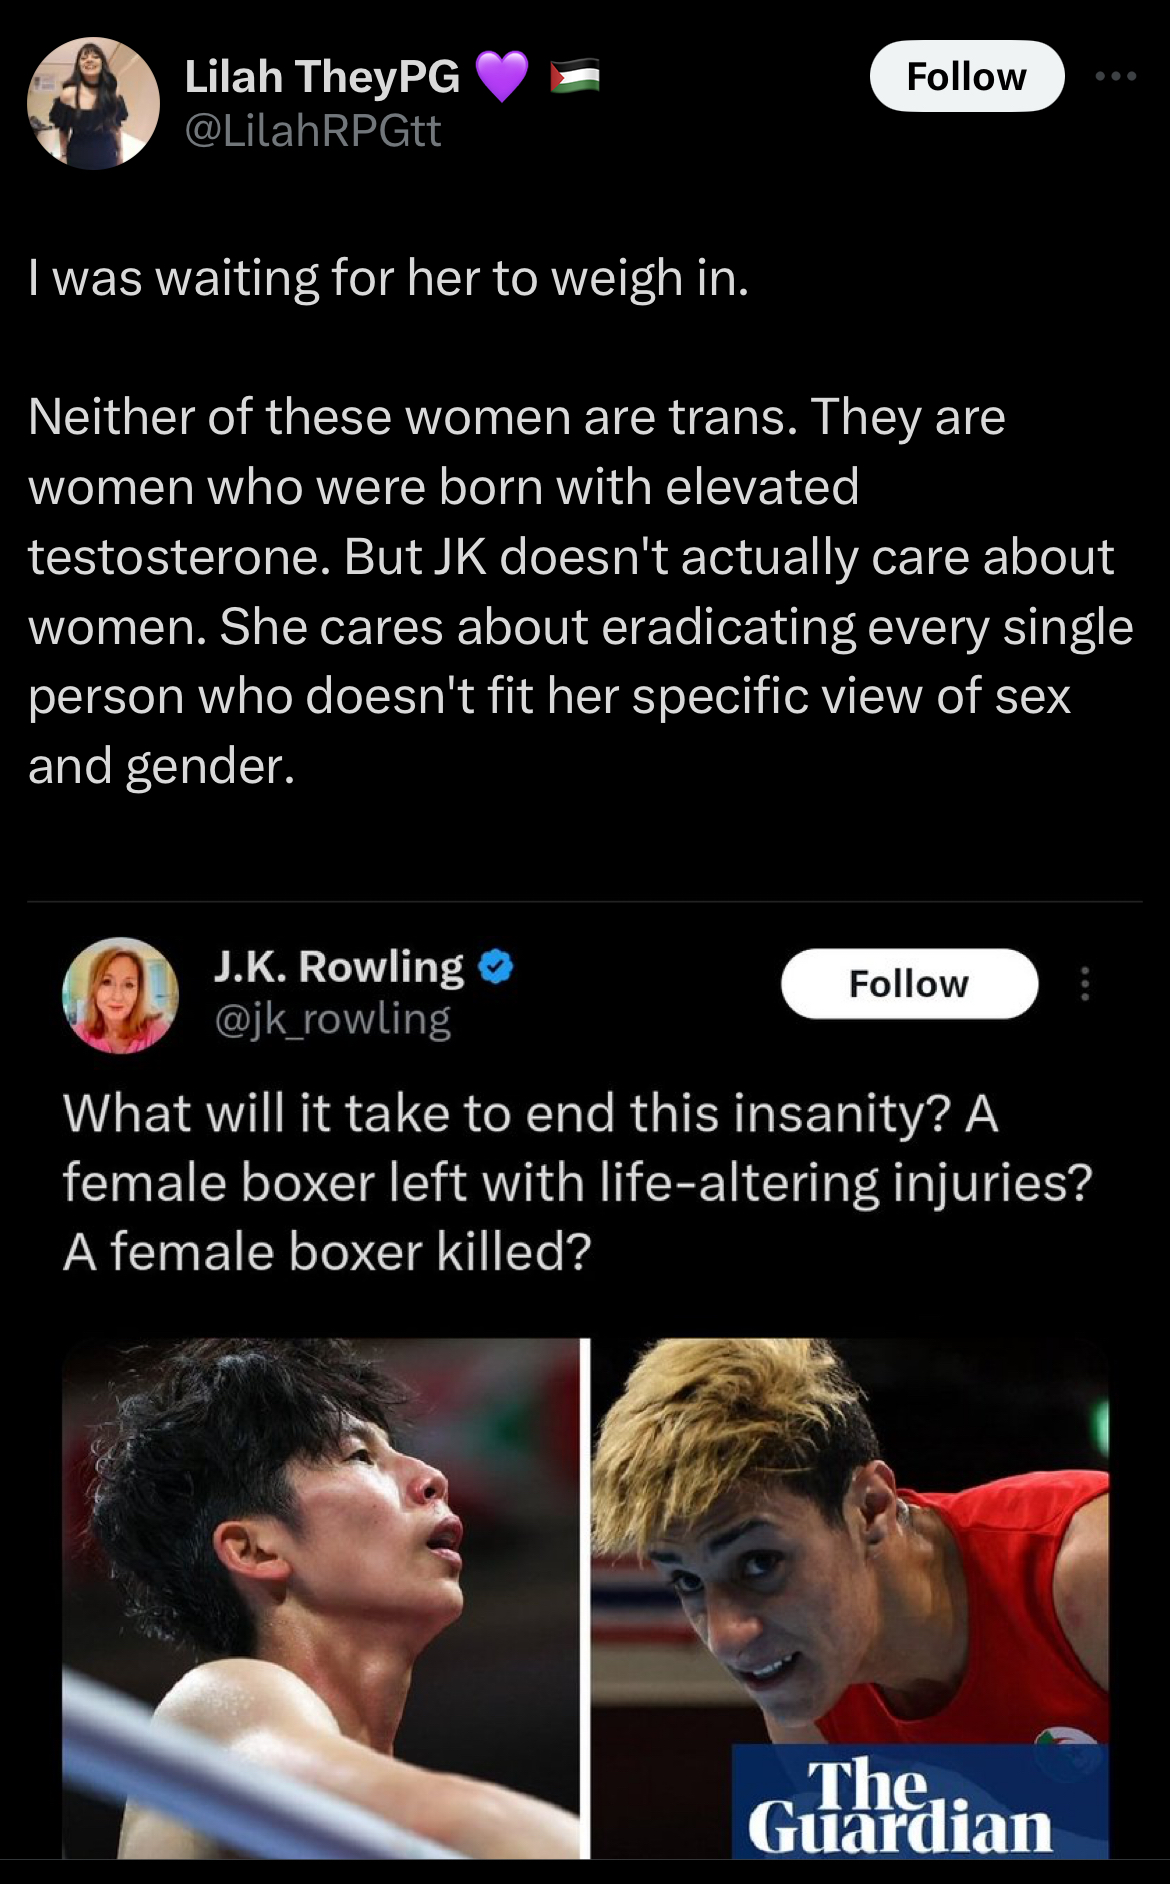This screenshot has height=1884, width=1170.
Task: Open J.K. Rowling's profile avatar
Action: pyautogui.click(x=120, y=995)
